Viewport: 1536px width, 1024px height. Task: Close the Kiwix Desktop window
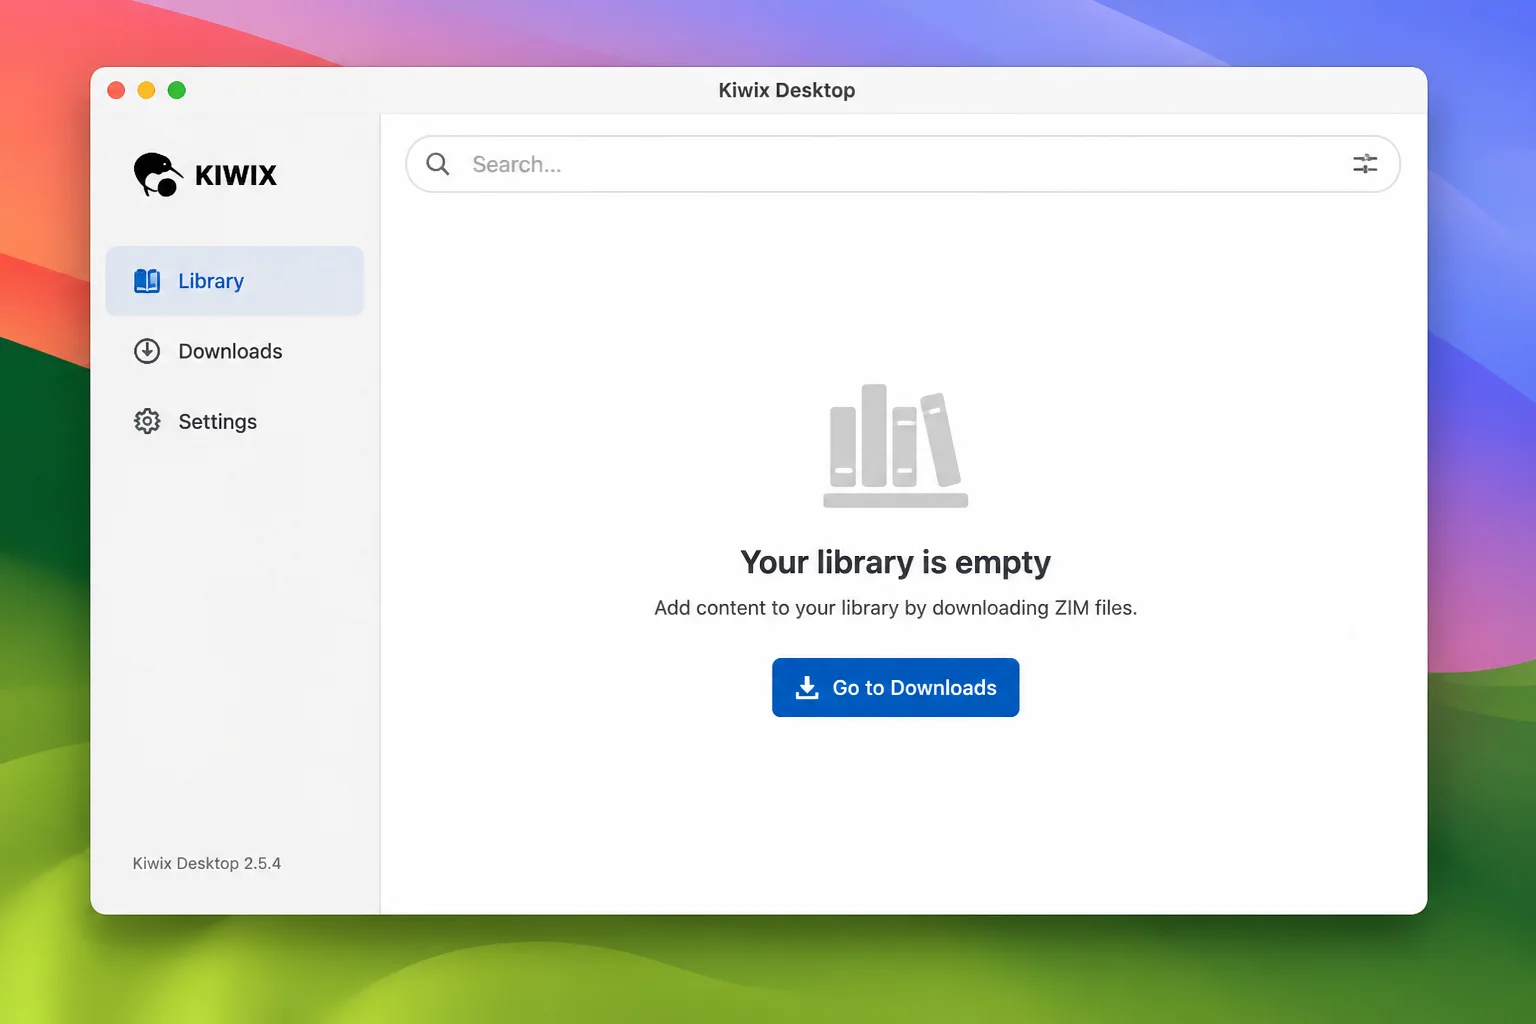point(116,90)
